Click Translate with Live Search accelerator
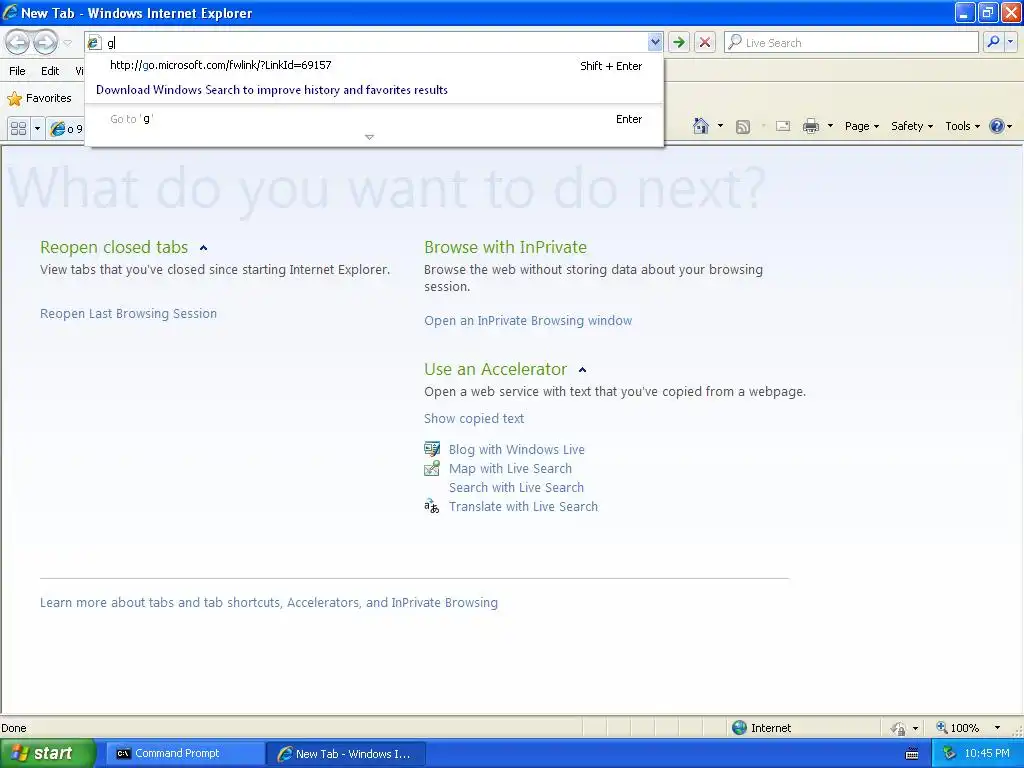This screenshot has width=1024, height=768. (523, 506)
